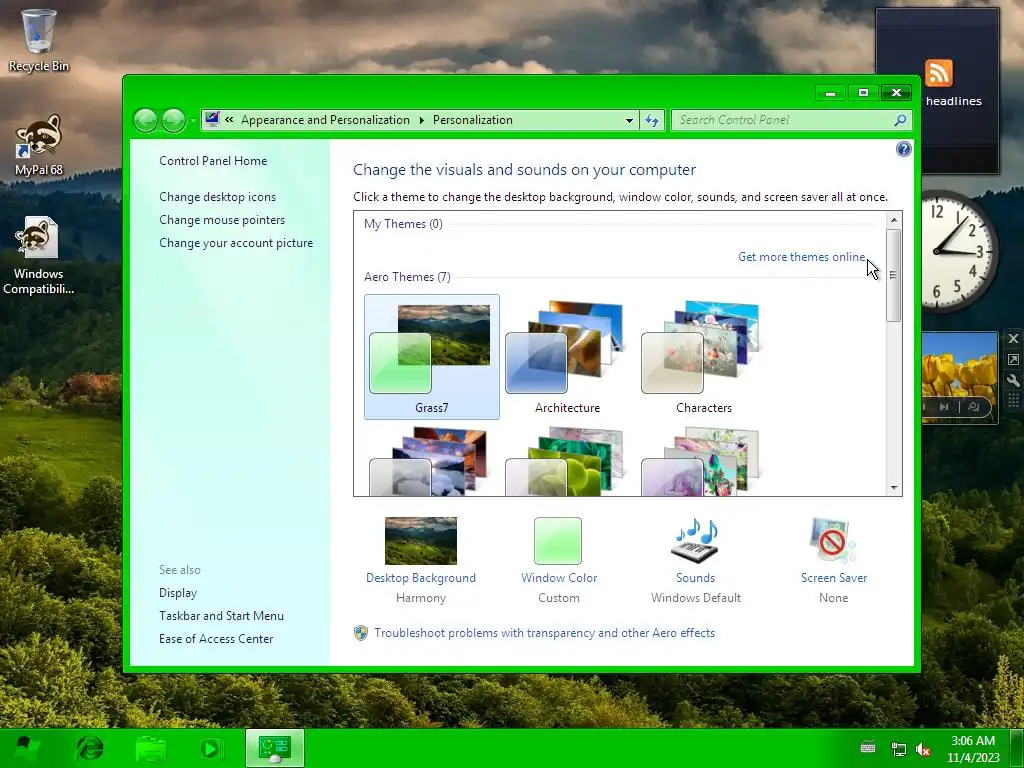The height and width of the screenshot is (768, 1024).
Task: Click the Sounds link text
Action: tap(695, 578)
